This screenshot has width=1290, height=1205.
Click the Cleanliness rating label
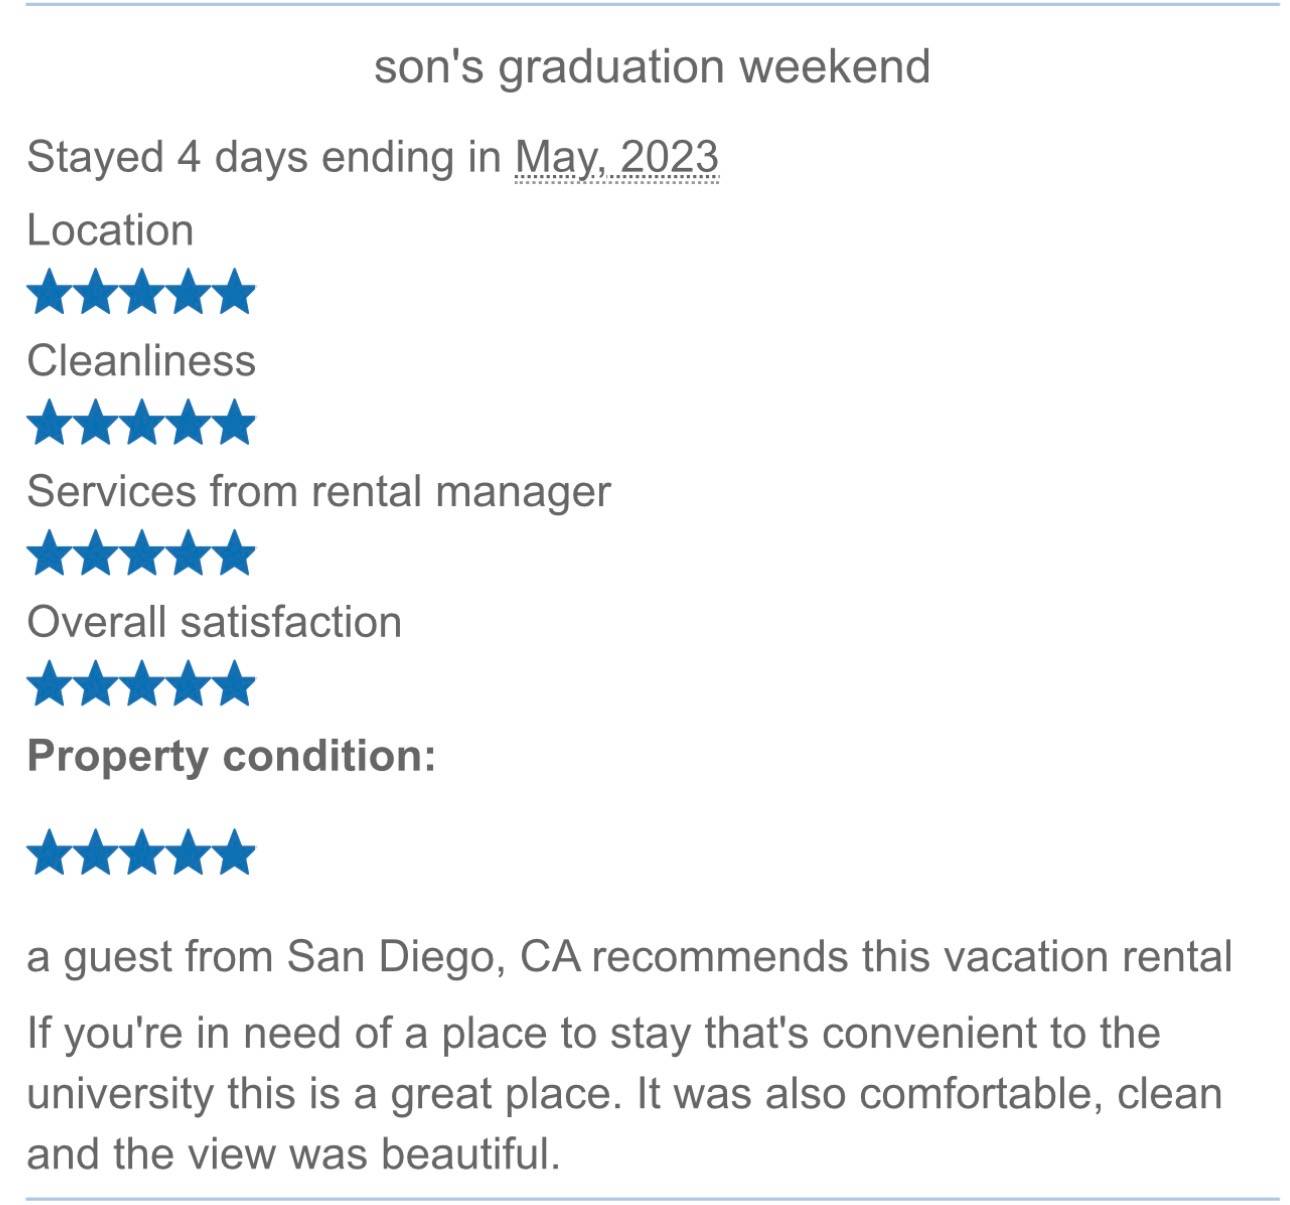[141, 360]
